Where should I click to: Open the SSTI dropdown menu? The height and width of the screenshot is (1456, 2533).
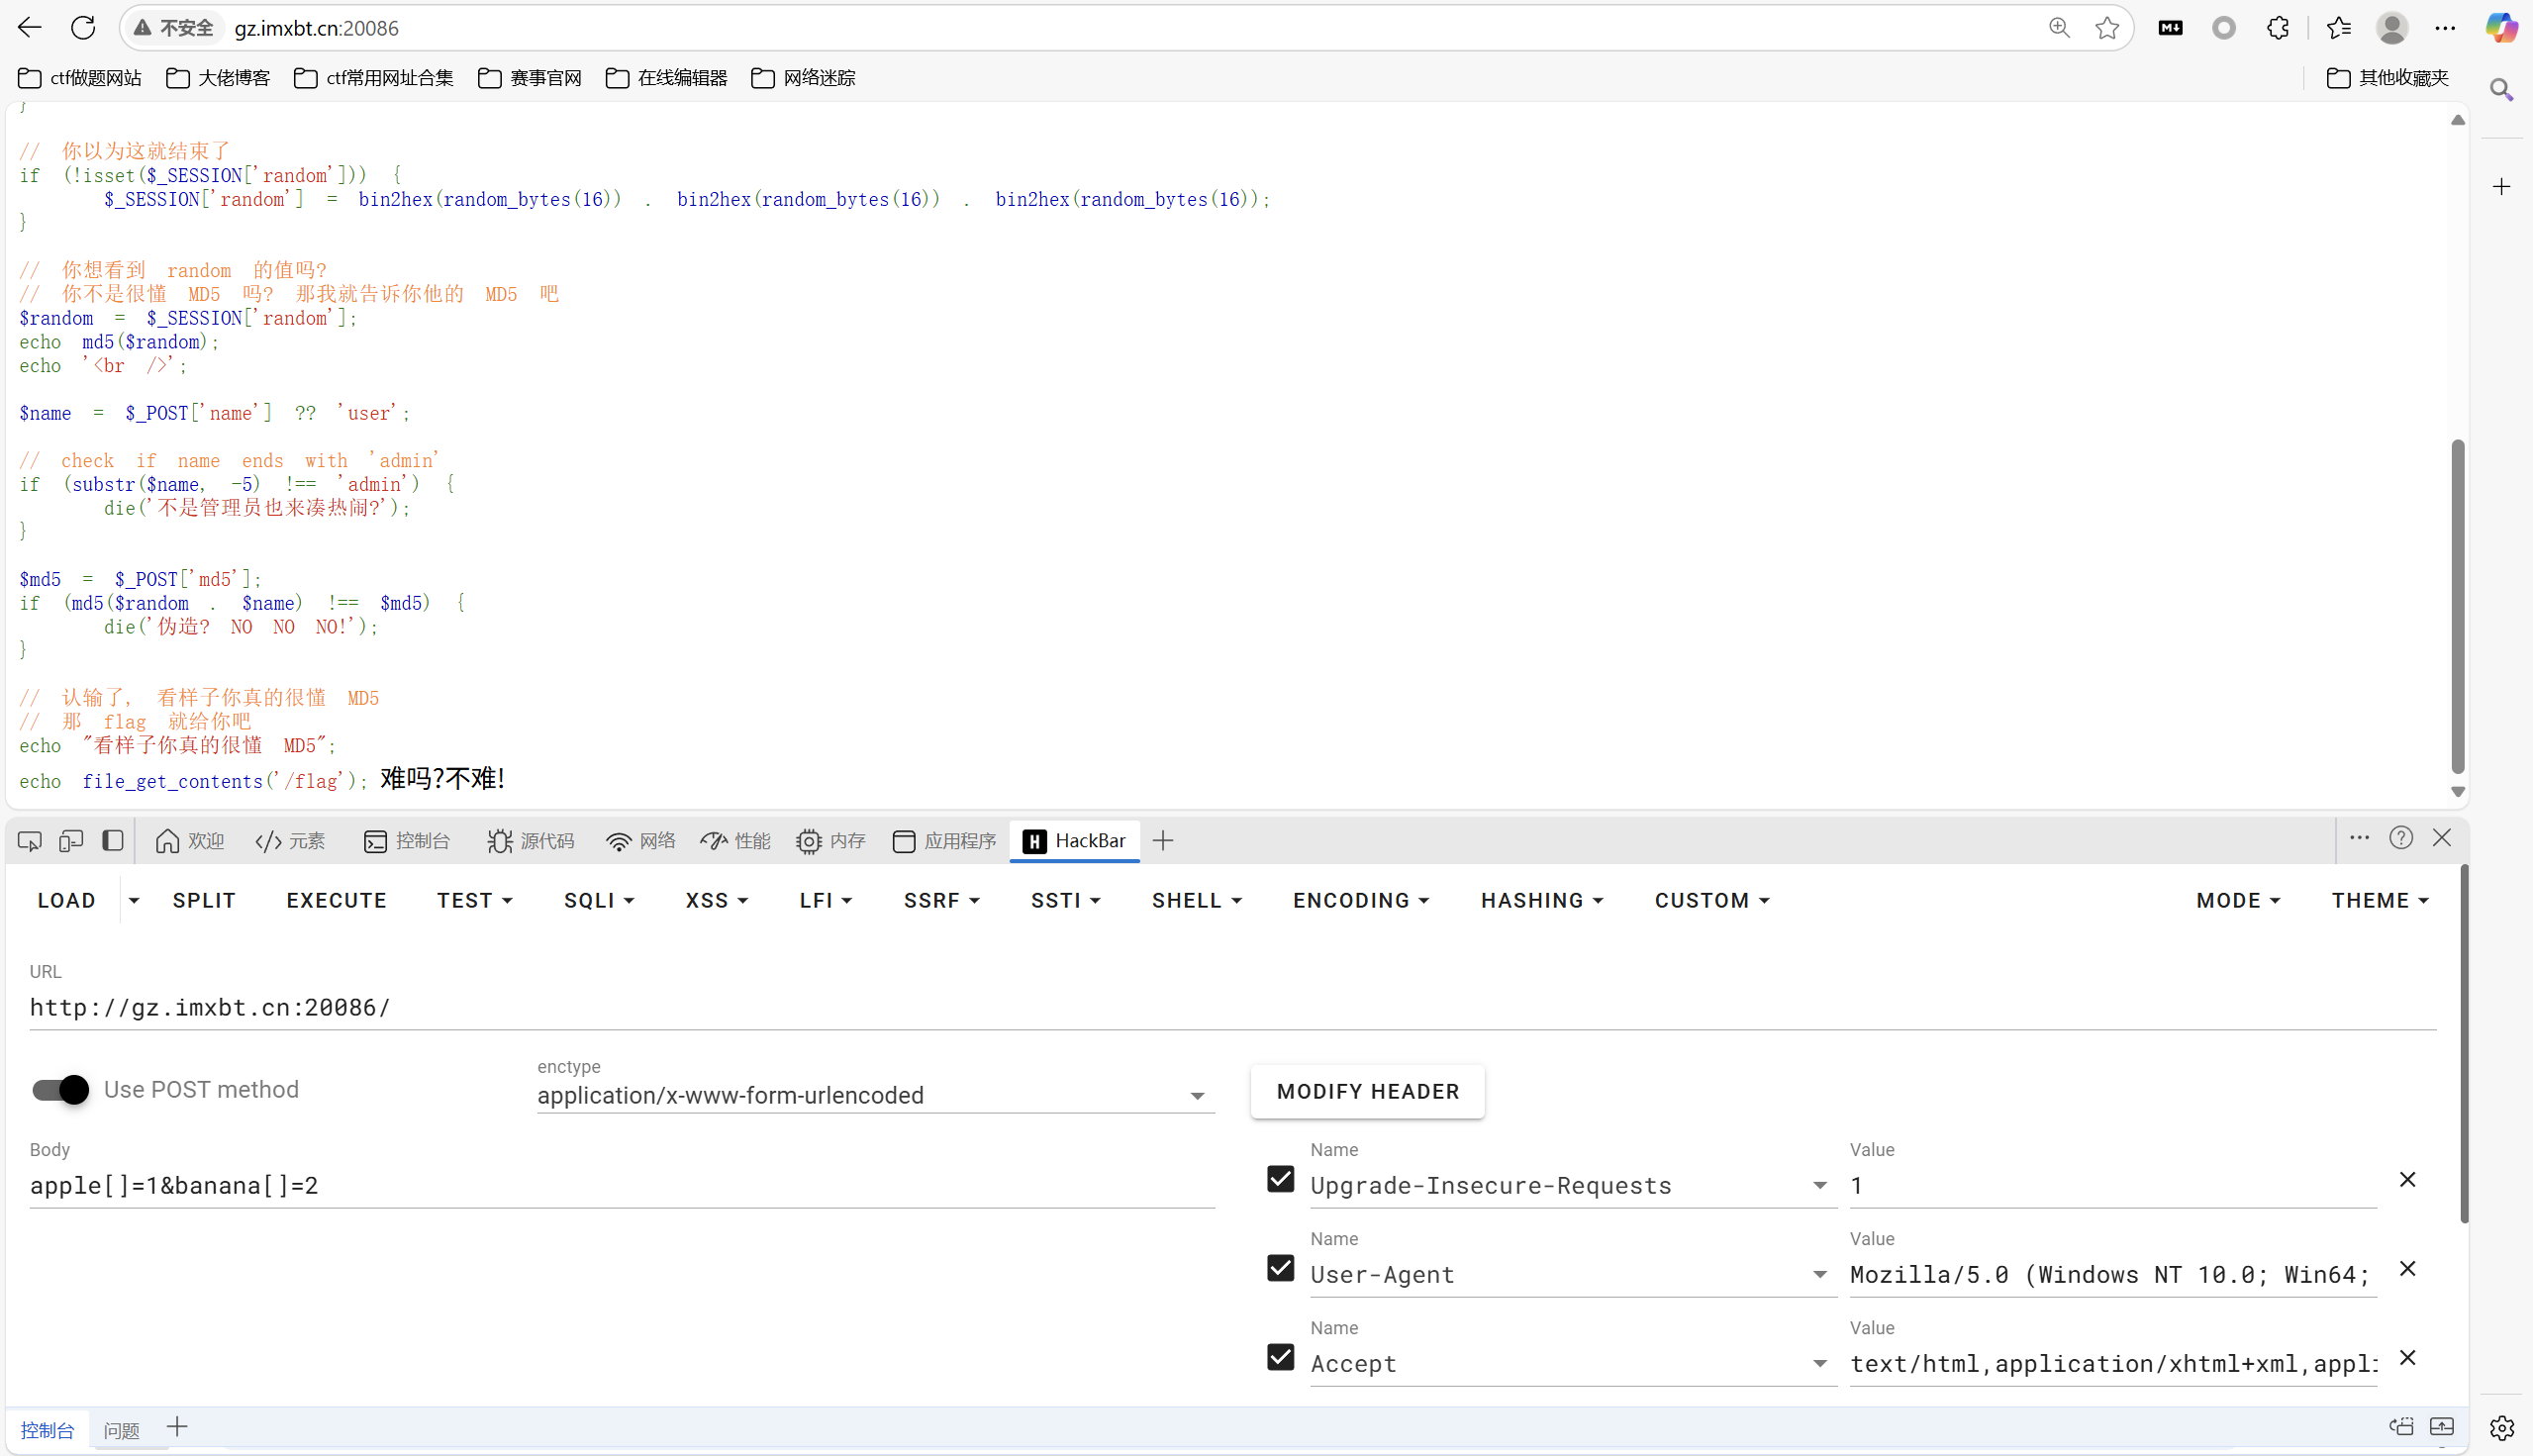pyautogui.click(x=1065, y=901)
